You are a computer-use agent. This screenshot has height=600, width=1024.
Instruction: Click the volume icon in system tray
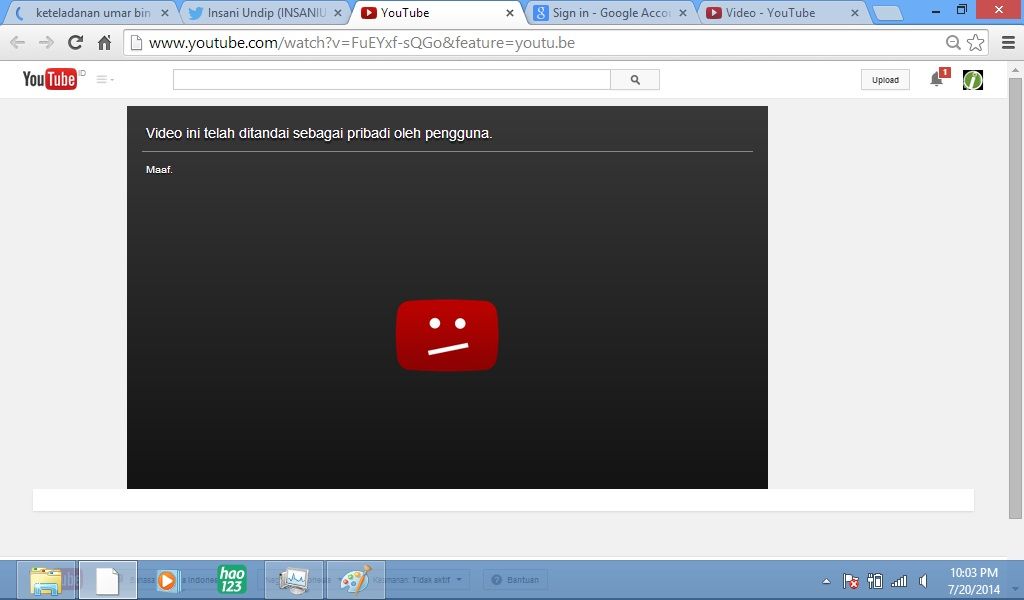[x=923, y=581]
